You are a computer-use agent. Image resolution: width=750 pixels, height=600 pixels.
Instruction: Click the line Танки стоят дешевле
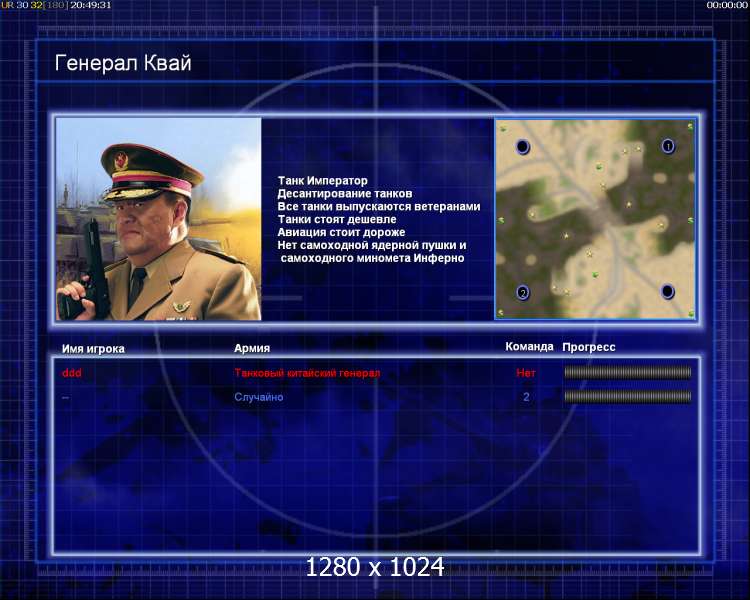click(x=337, y=220)
